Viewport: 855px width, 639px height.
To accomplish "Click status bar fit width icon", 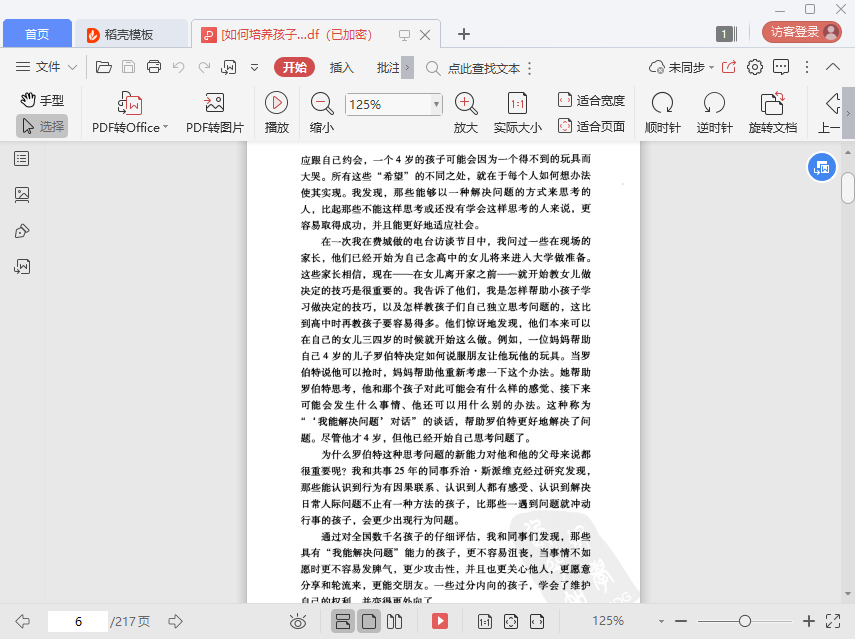I will tap(537, 621).
